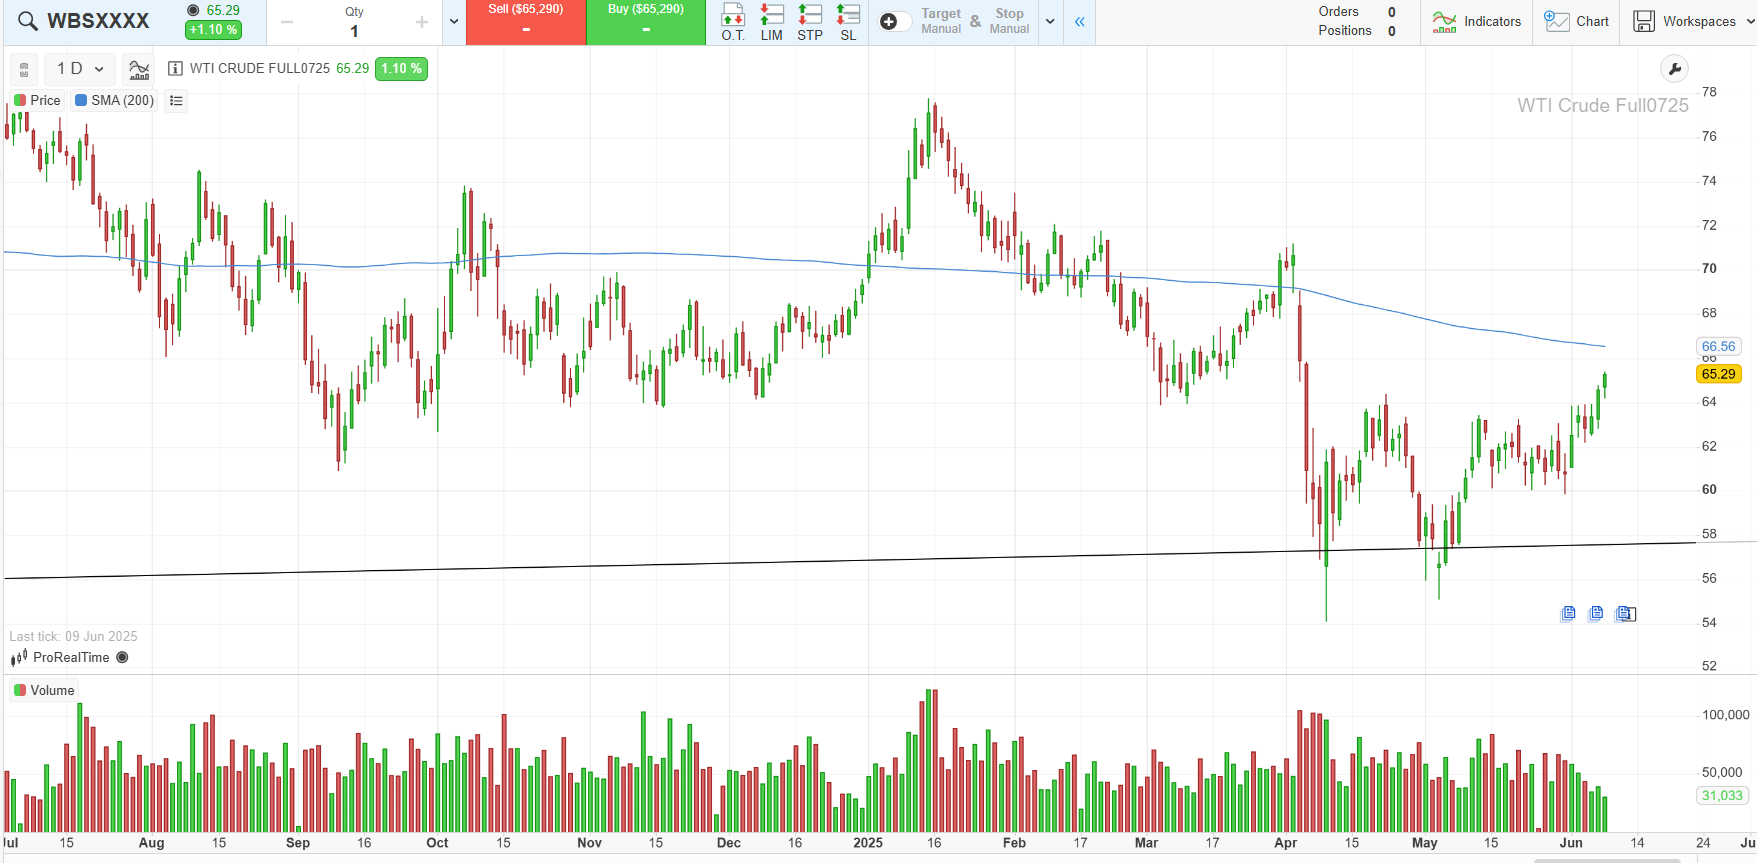Open the chart style icon next to timeframe

click(x=139, y=69)
